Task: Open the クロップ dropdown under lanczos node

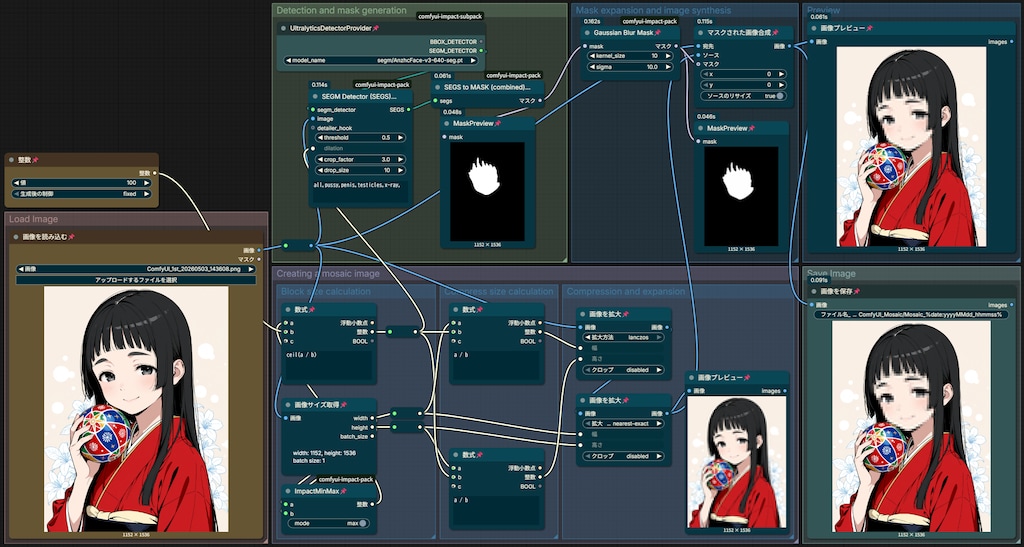Action: (623, 369)
